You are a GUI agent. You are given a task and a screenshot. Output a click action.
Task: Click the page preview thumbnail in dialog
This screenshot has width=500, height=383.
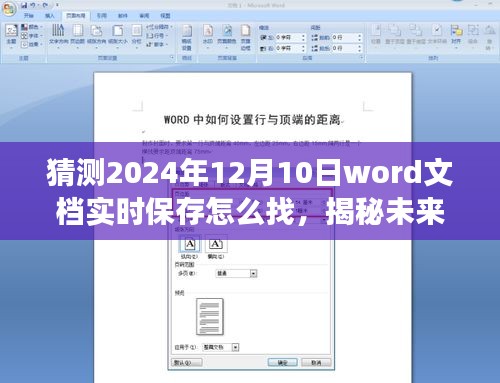[x=210, y=317]
